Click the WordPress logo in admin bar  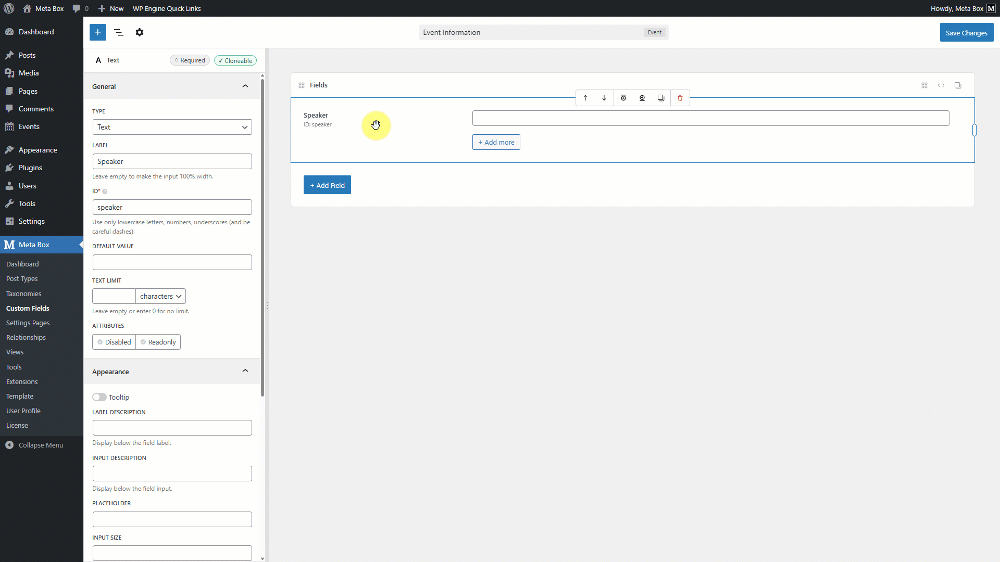(9, 7)
